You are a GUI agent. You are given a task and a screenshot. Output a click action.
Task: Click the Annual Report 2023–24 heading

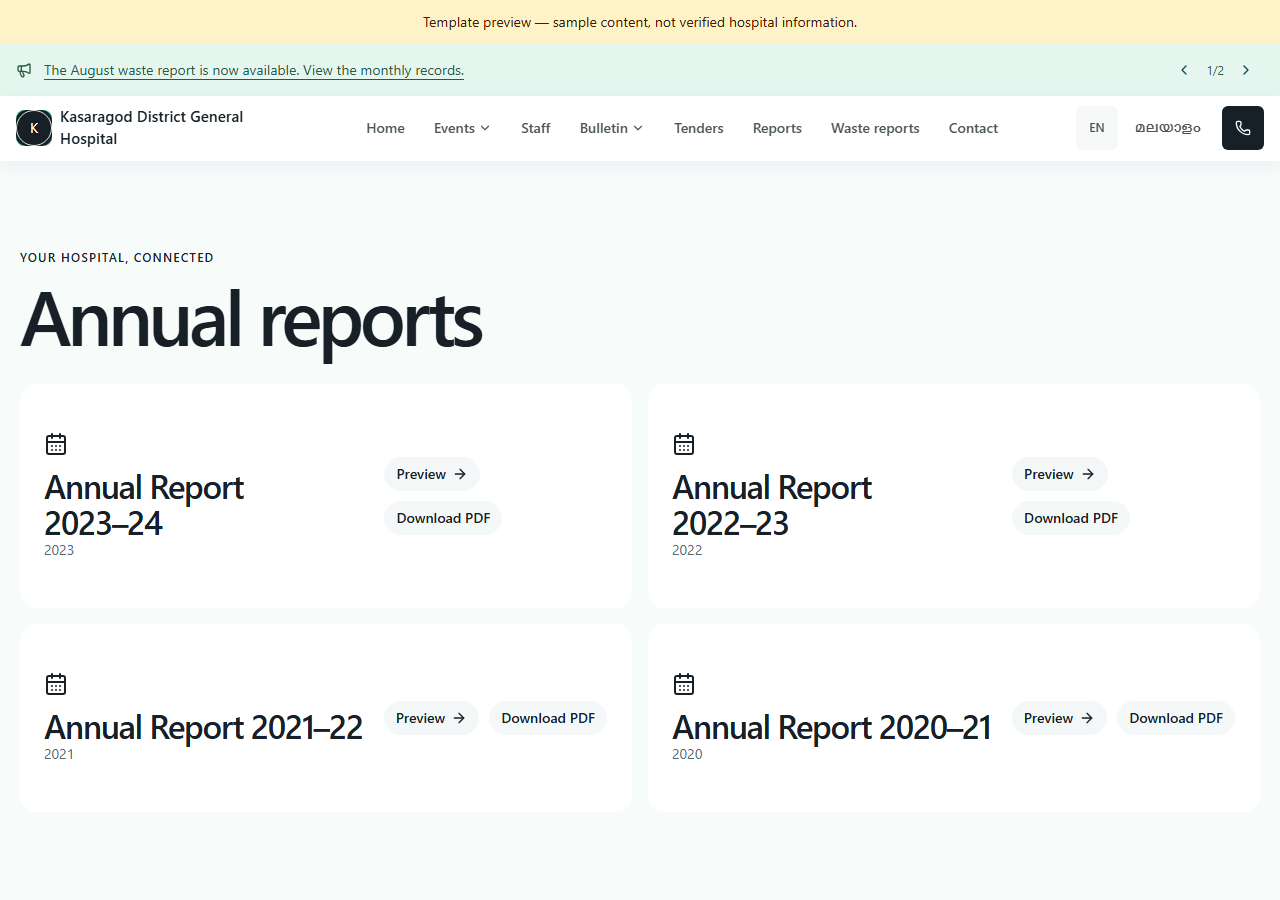[144, 505]
